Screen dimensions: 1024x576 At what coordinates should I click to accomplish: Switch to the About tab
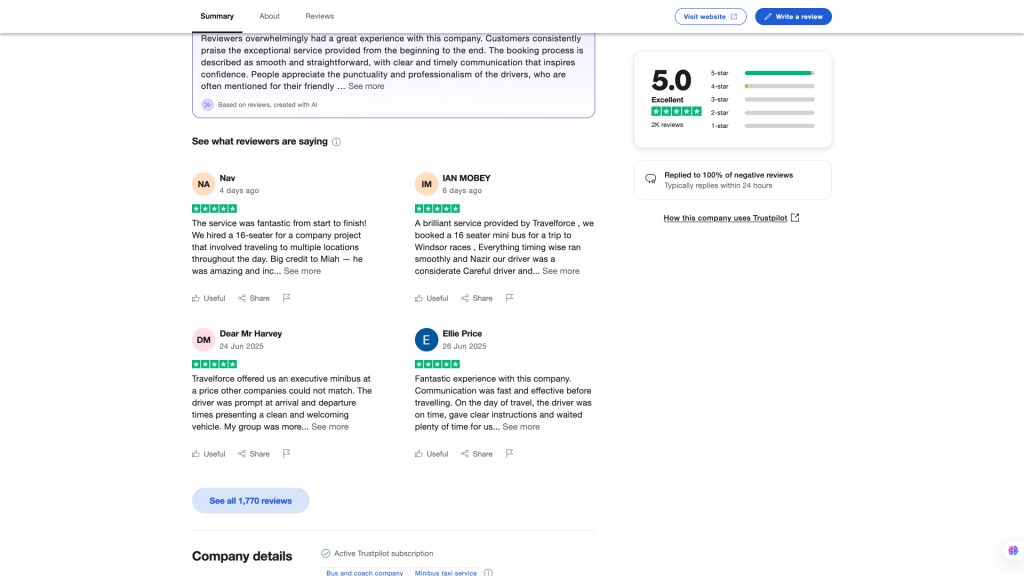click(269, 16)
